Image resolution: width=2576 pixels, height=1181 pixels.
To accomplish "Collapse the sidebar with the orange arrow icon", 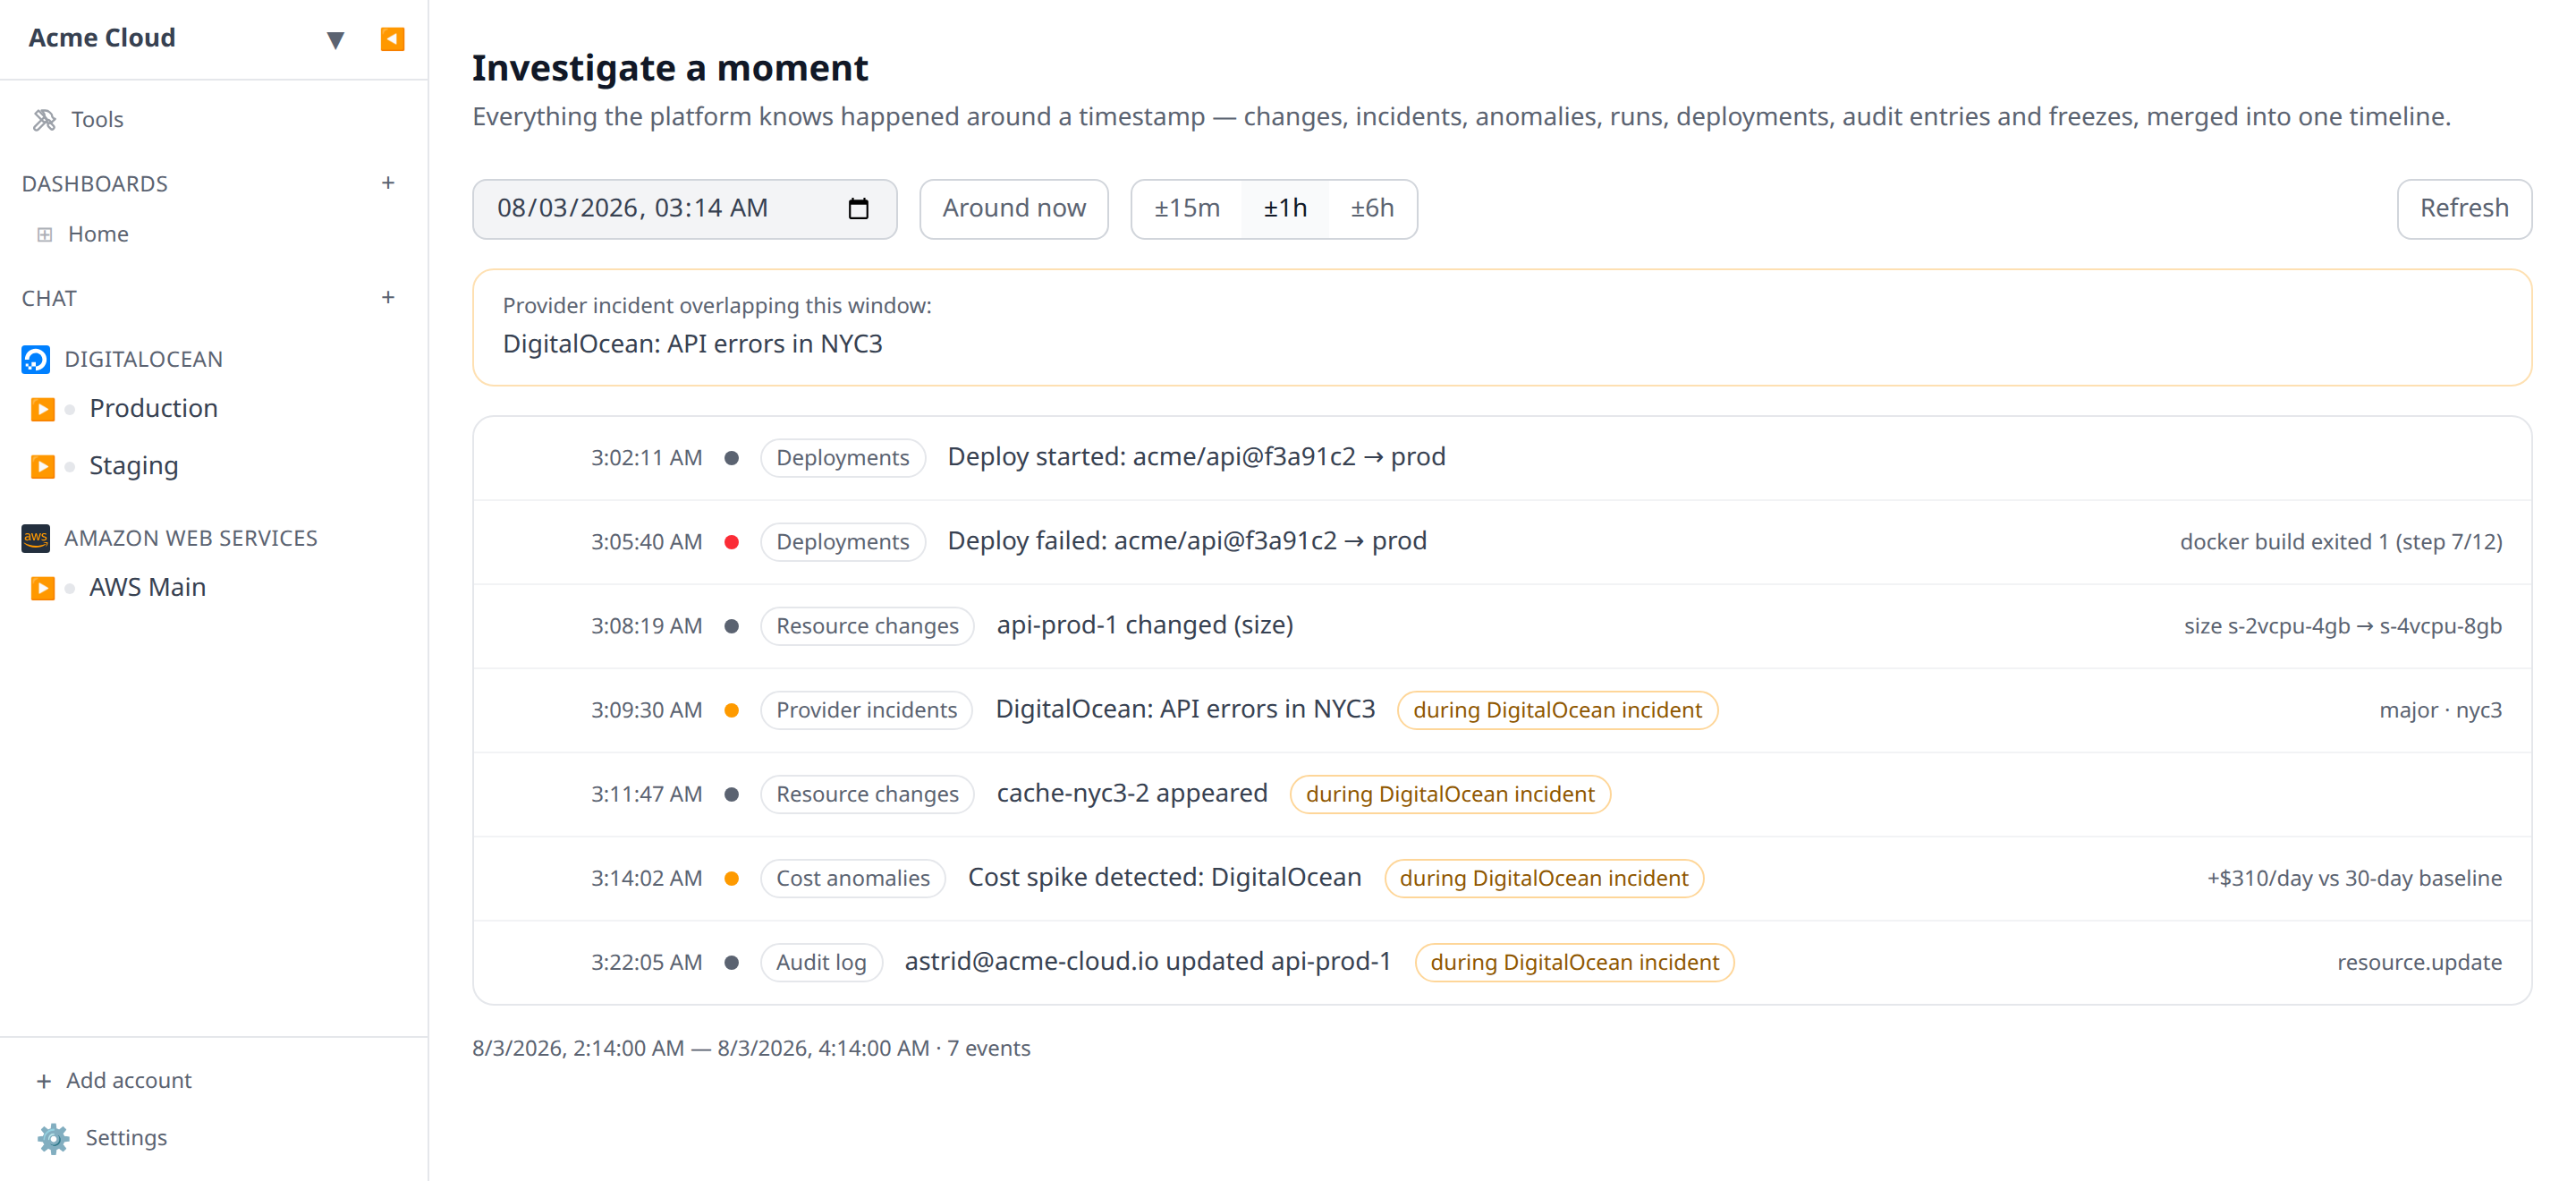I will click(392, 39).
